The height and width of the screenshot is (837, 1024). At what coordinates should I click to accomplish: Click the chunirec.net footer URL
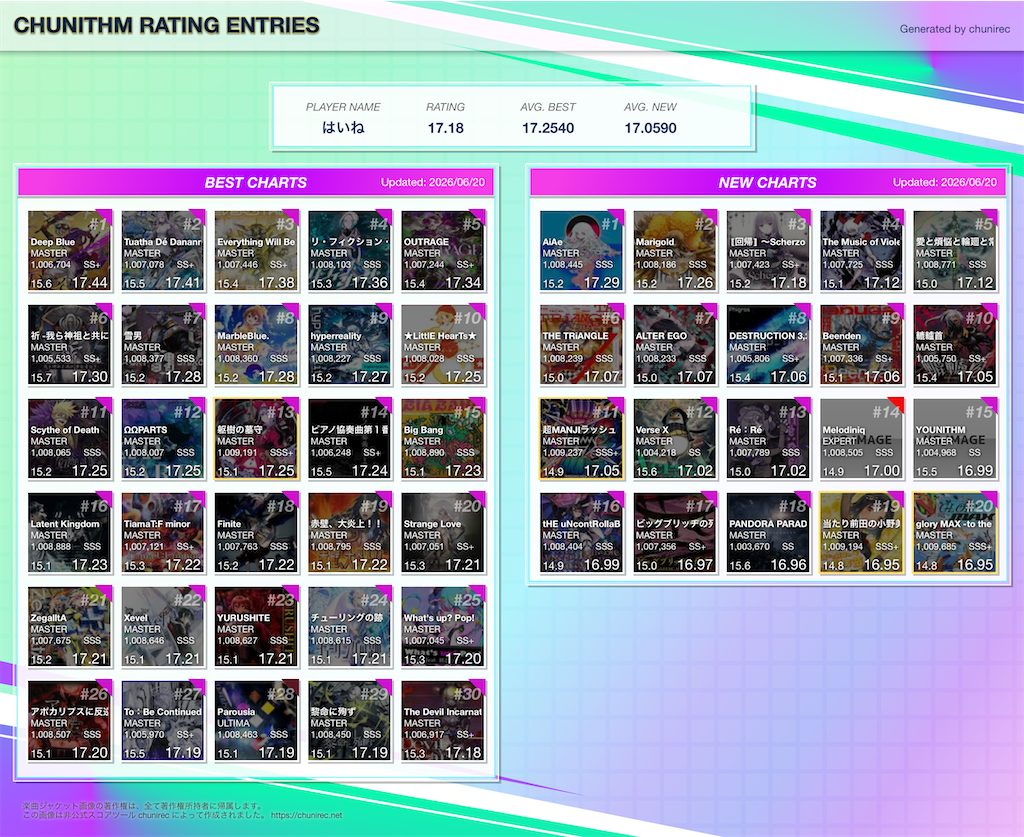306,815
